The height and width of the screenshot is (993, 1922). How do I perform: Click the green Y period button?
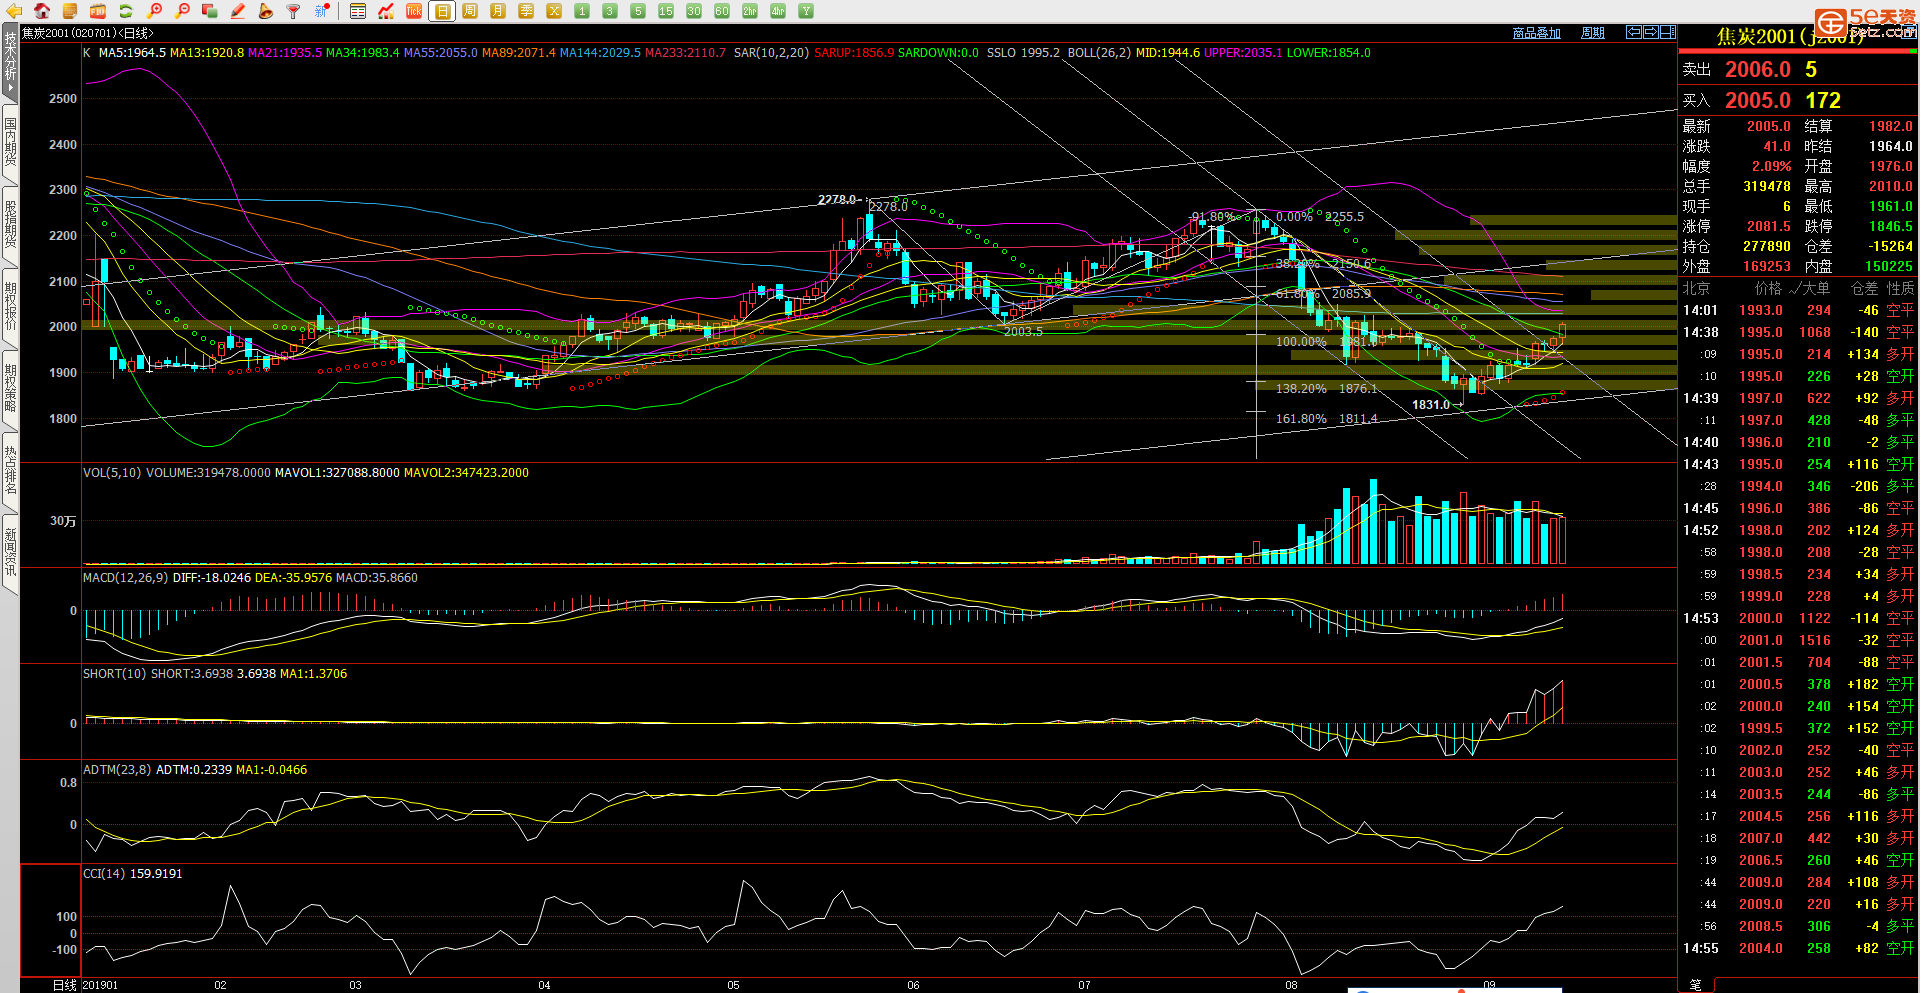[x=806, y=11]
